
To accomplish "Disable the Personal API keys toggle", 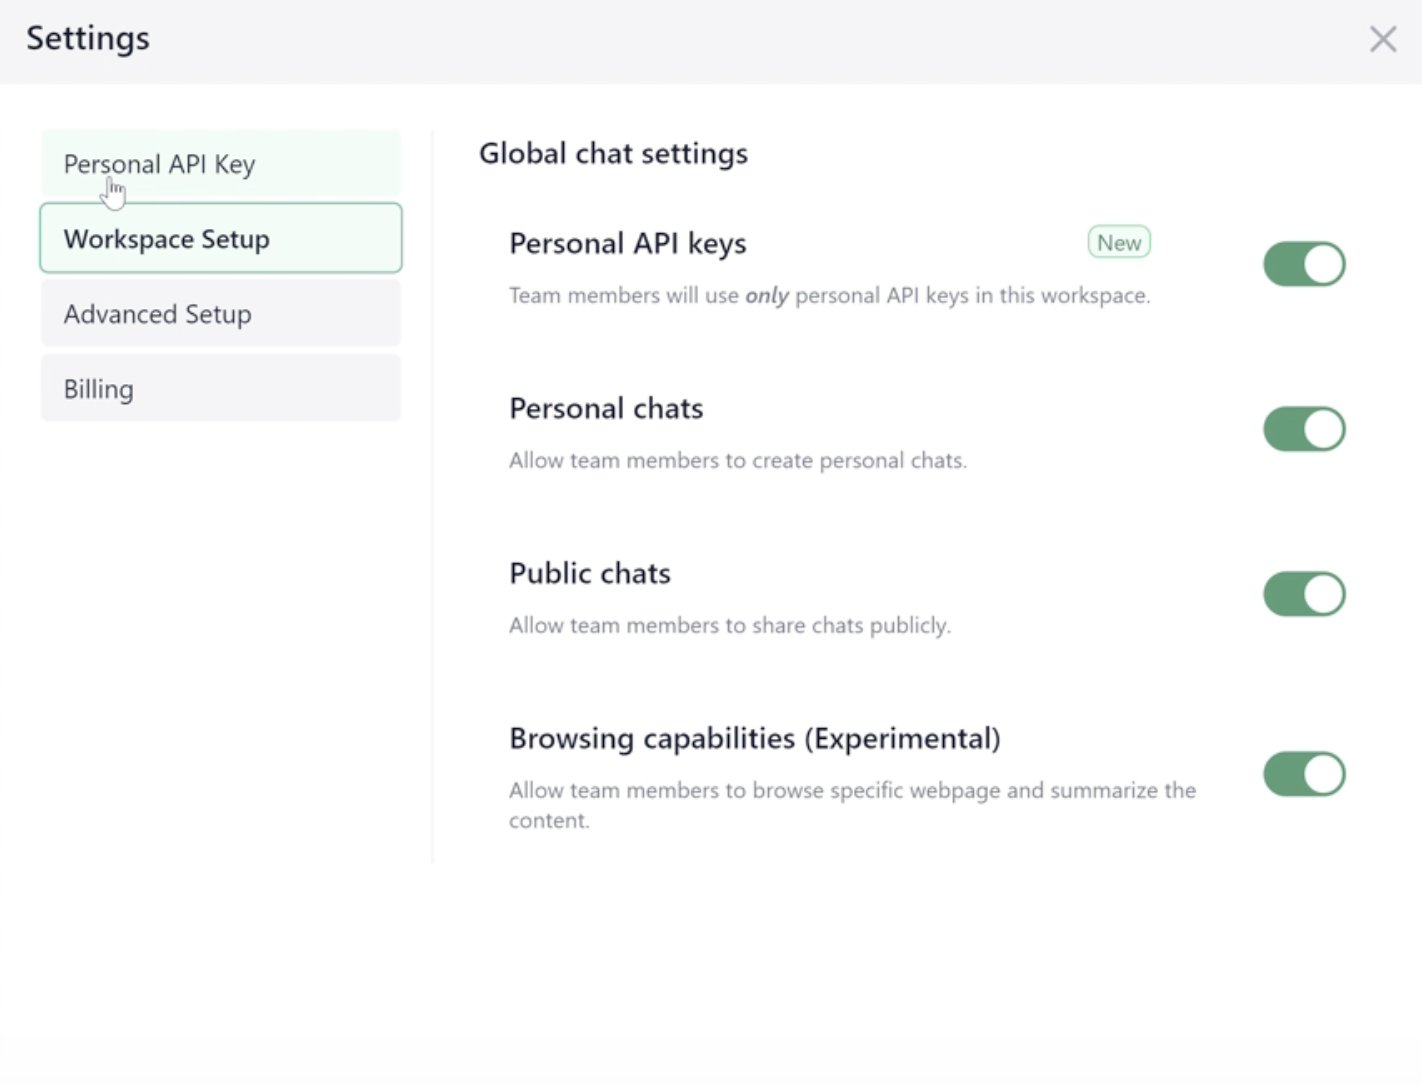I will [1304, 264].
